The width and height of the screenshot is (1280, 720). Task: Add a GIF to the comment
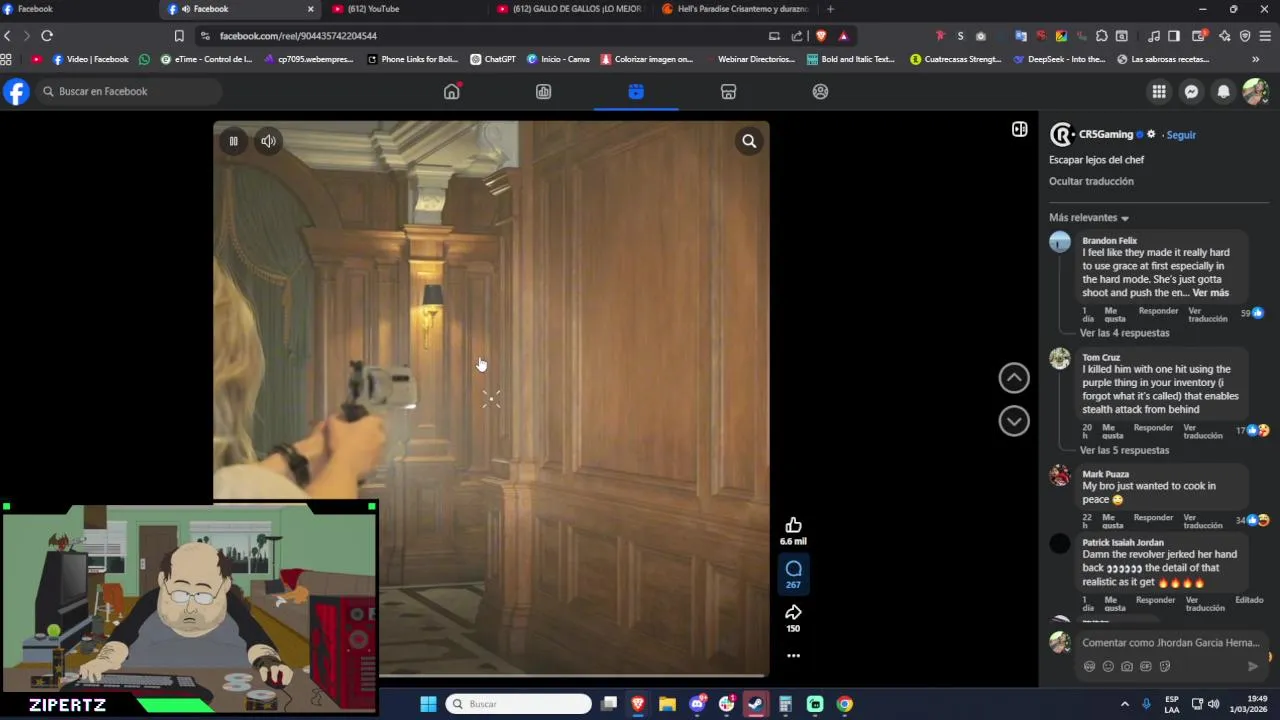(x=1146, y=666)
